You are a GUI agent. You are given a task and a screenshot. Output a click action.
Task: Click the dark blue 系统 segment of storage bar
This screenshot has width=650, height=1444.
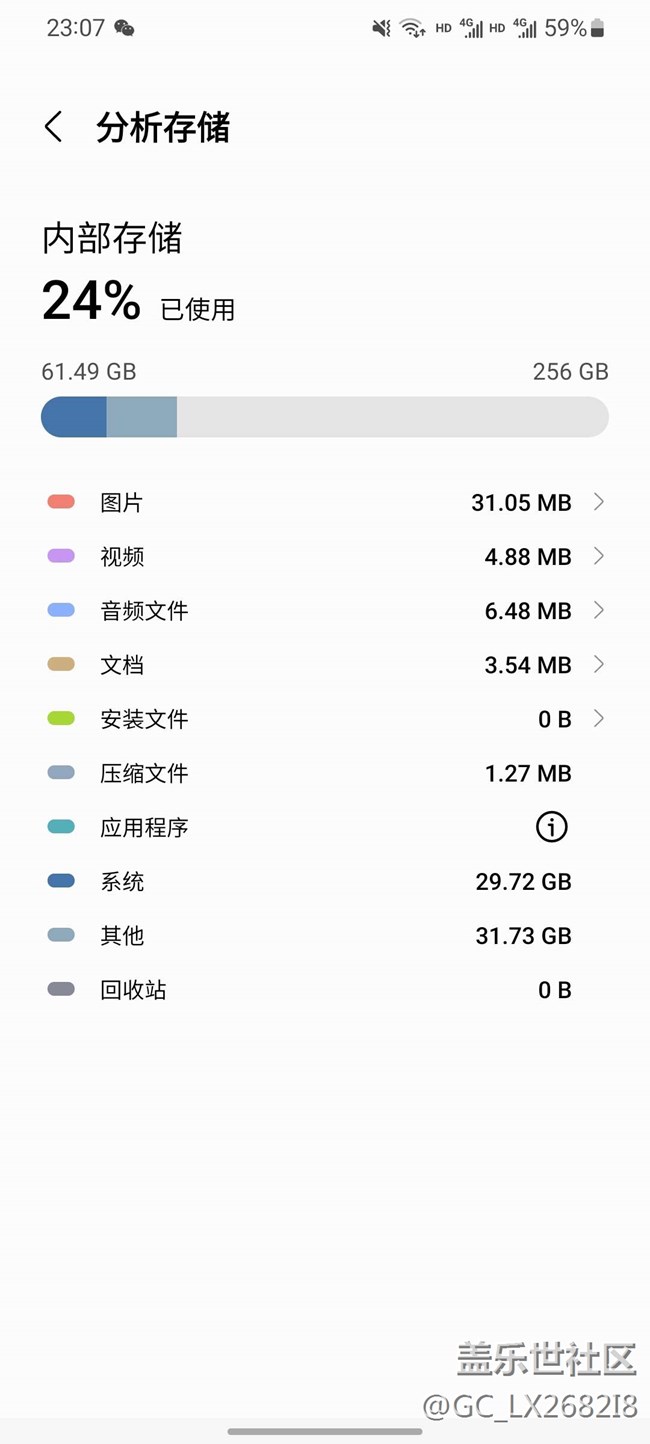75,417
